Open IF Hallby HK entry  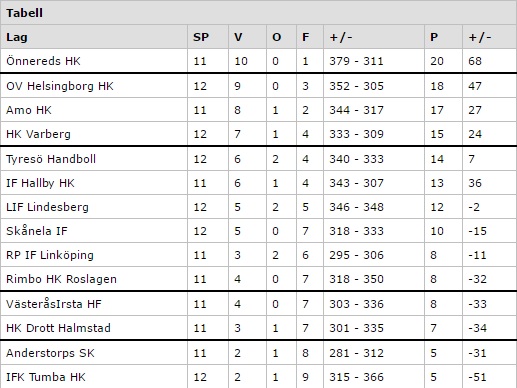tap(40, 183)
